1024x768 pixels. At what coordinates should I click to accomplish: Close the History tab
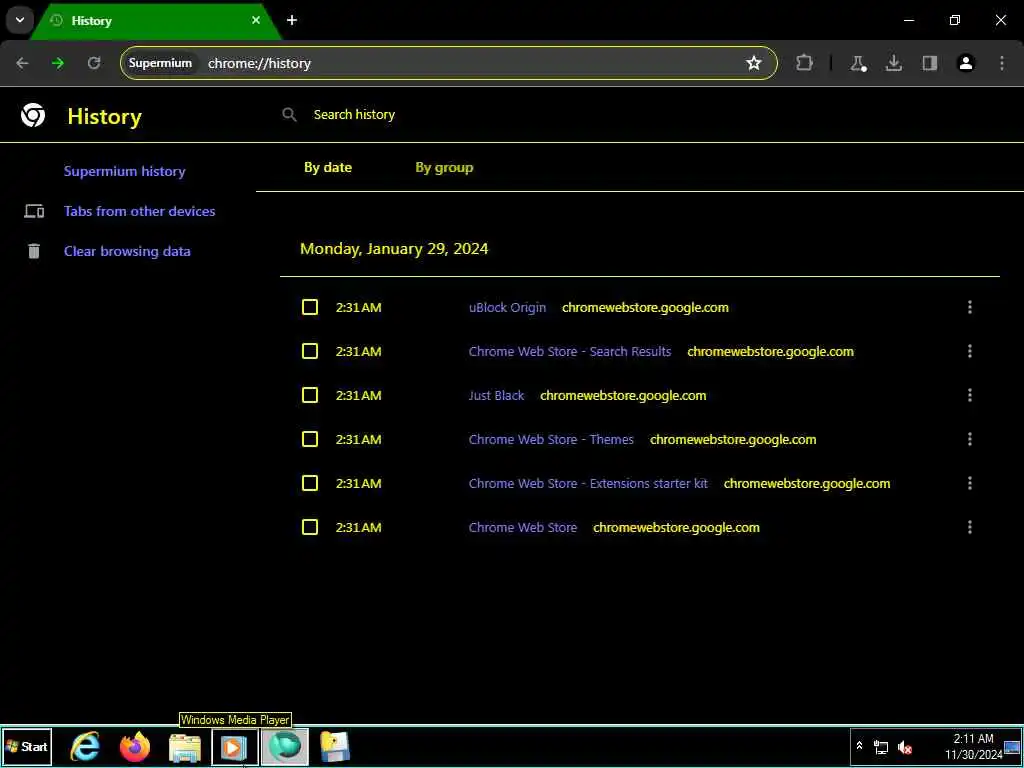coord(256,20)
